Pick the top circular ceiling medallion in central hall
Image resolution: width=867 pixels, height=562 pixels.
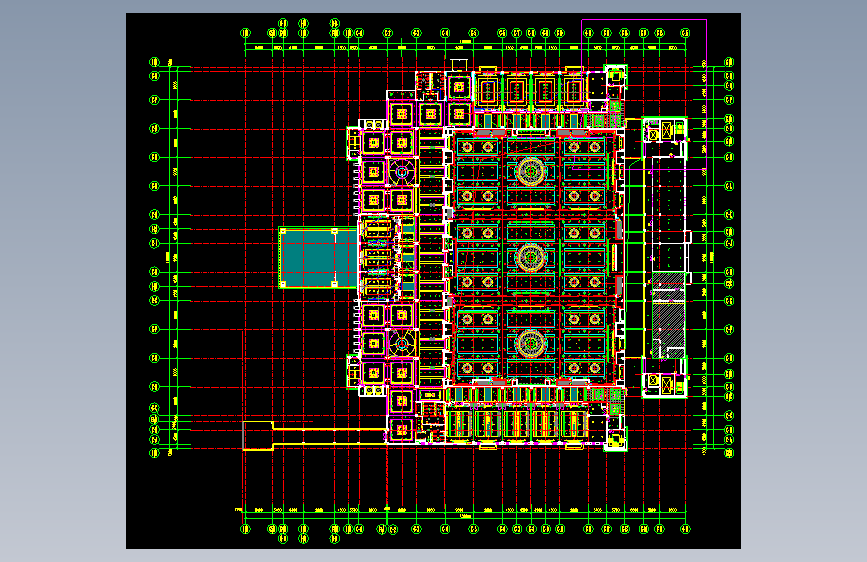(x=531, y=171)
